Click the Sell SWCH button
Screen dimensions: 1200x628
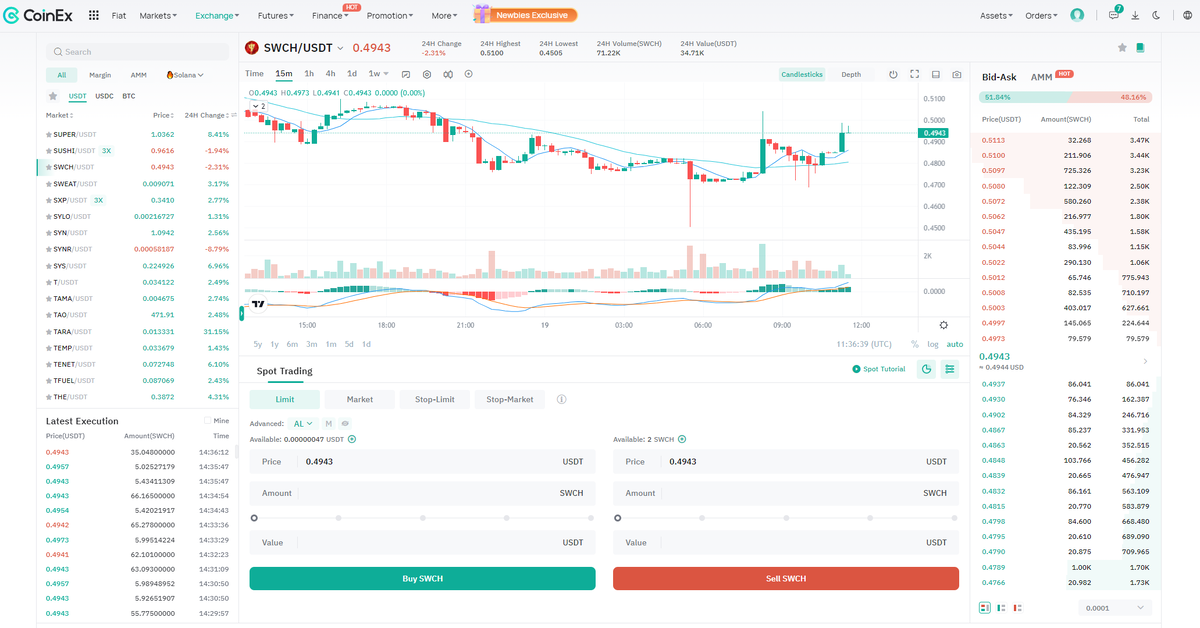tap(786, 579)
